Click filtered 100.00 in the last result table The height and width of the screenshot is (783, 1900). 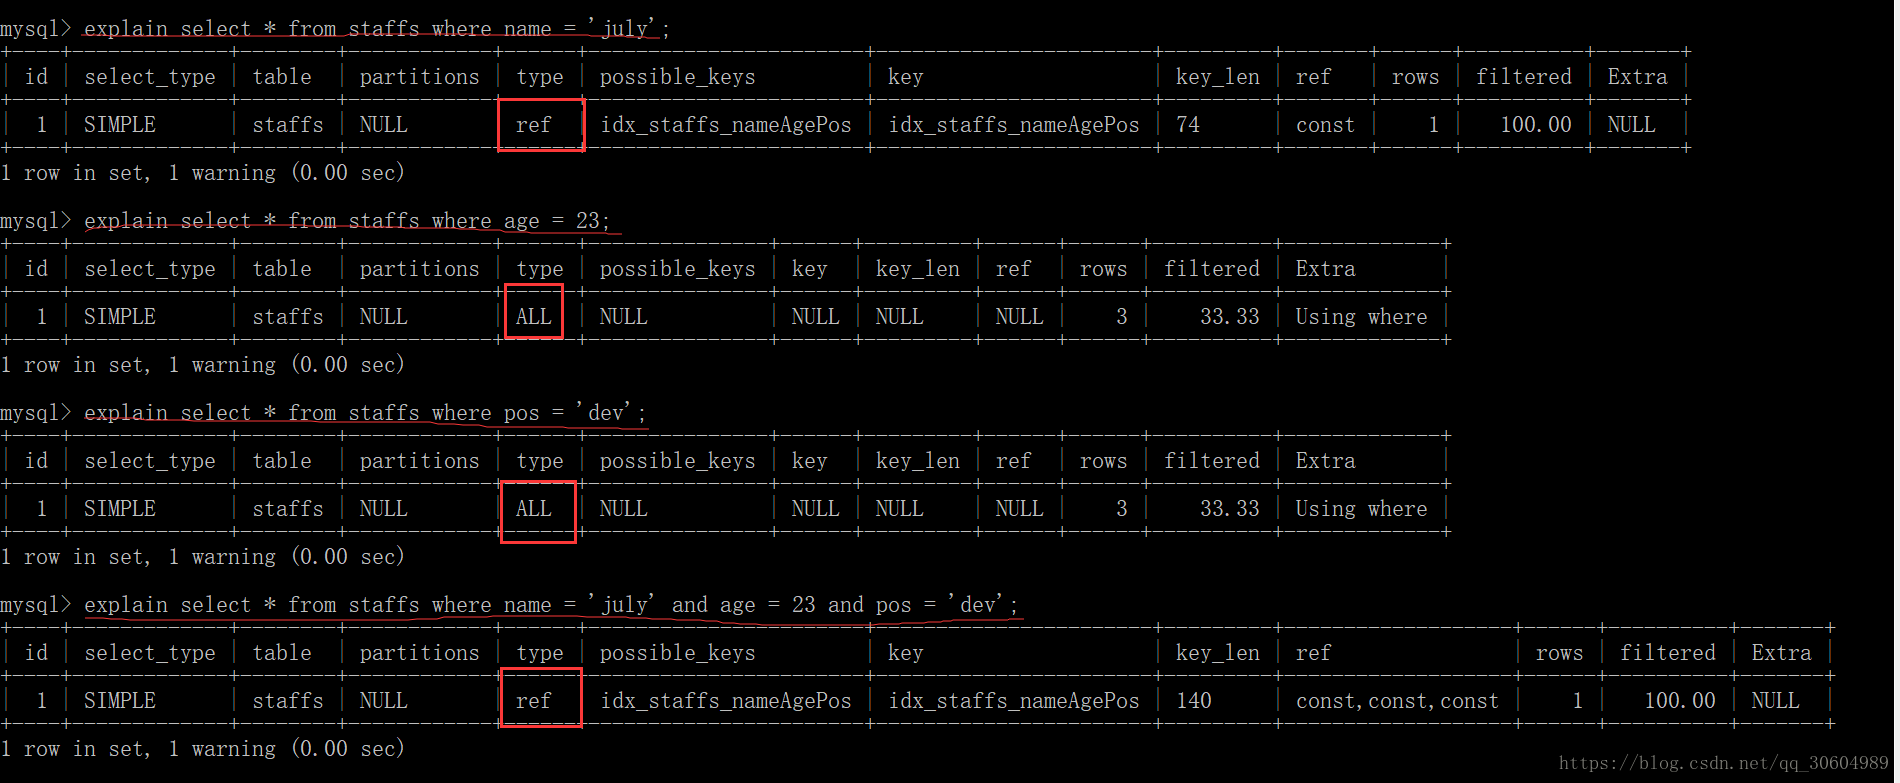tap(1680, 700)
